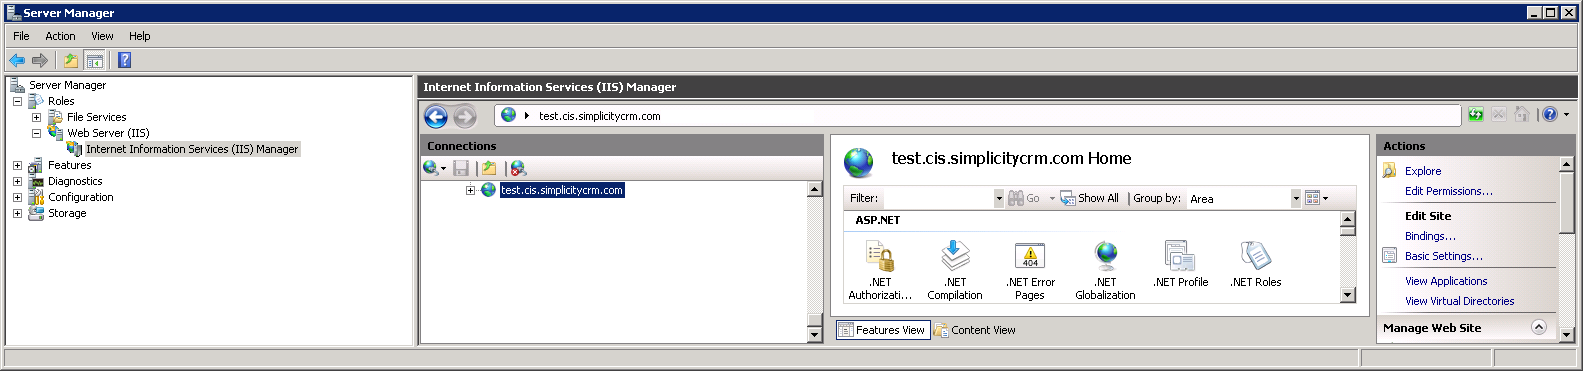This screenshot has width=1583, height=371.
Task: Click the Home icon beside the address bar
Action: coord(1522,115)
